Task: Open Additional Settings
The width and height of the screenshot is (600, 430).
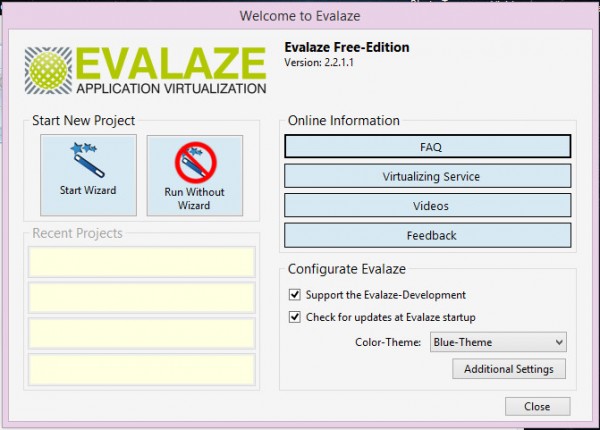Action: coord(509,369)
